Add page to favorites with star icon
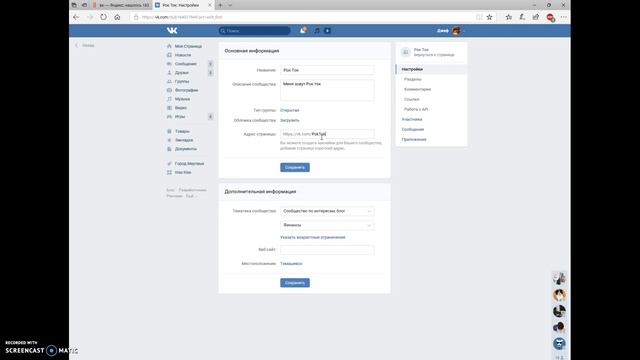Screen dimensions: 640x360 tap(489, 17)
